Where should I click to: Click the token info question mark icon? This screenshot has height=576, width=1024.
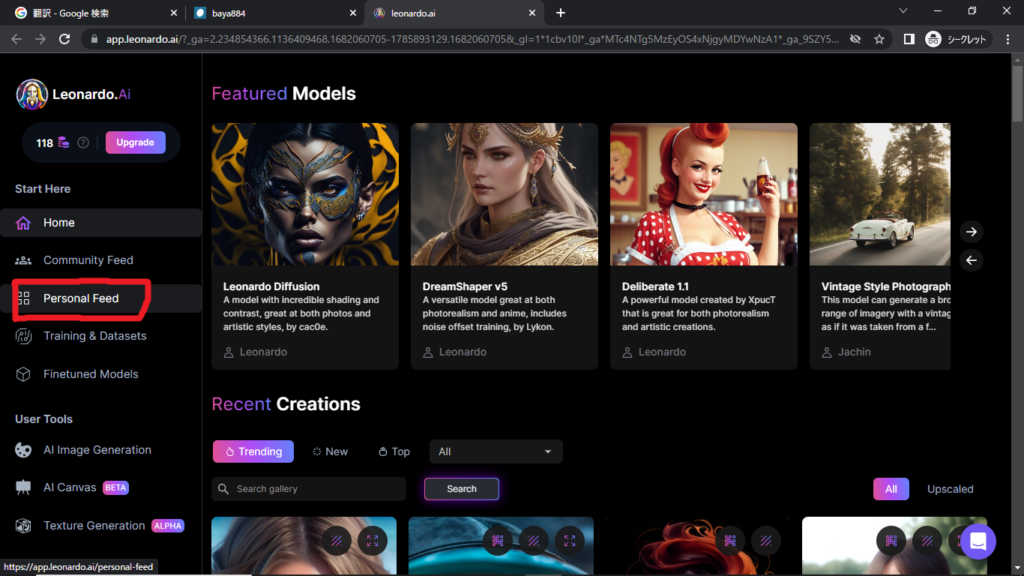[x=83, y=143]
